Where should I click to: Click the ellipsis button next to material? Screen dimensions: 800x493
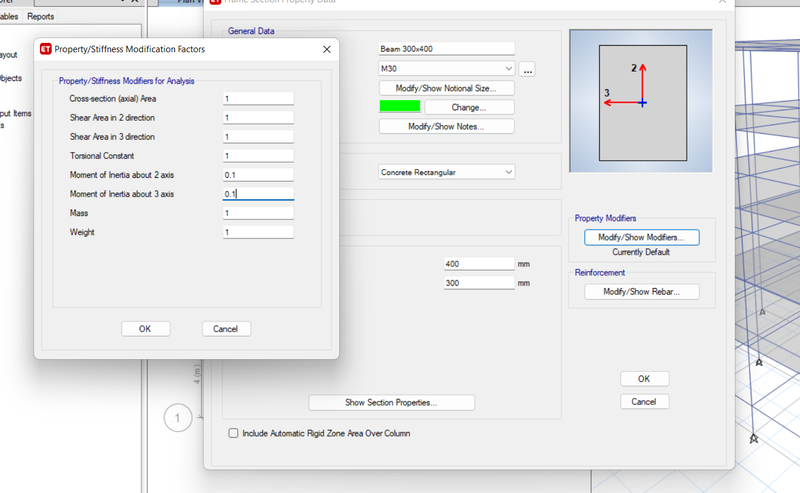[527, 69]
